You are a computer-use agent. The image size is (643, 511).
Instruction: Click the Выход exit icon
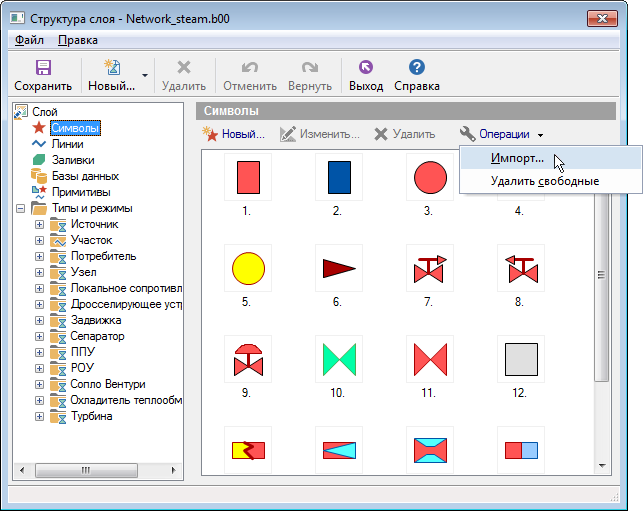tap(365, 68)
